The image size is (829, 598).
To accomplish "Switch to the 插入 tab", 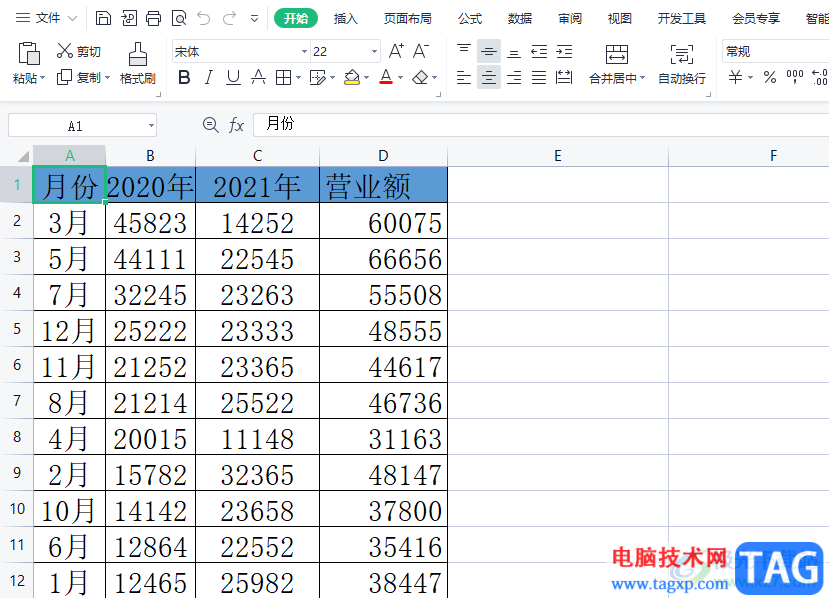I will (346, 19).
